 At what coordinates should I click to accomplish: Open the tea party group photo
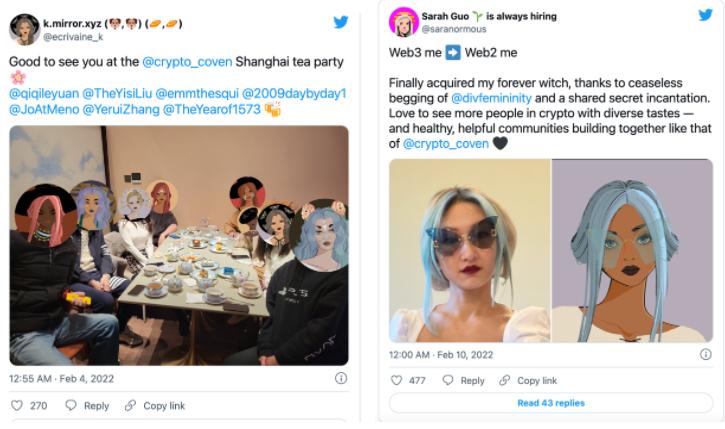point(179,245)
